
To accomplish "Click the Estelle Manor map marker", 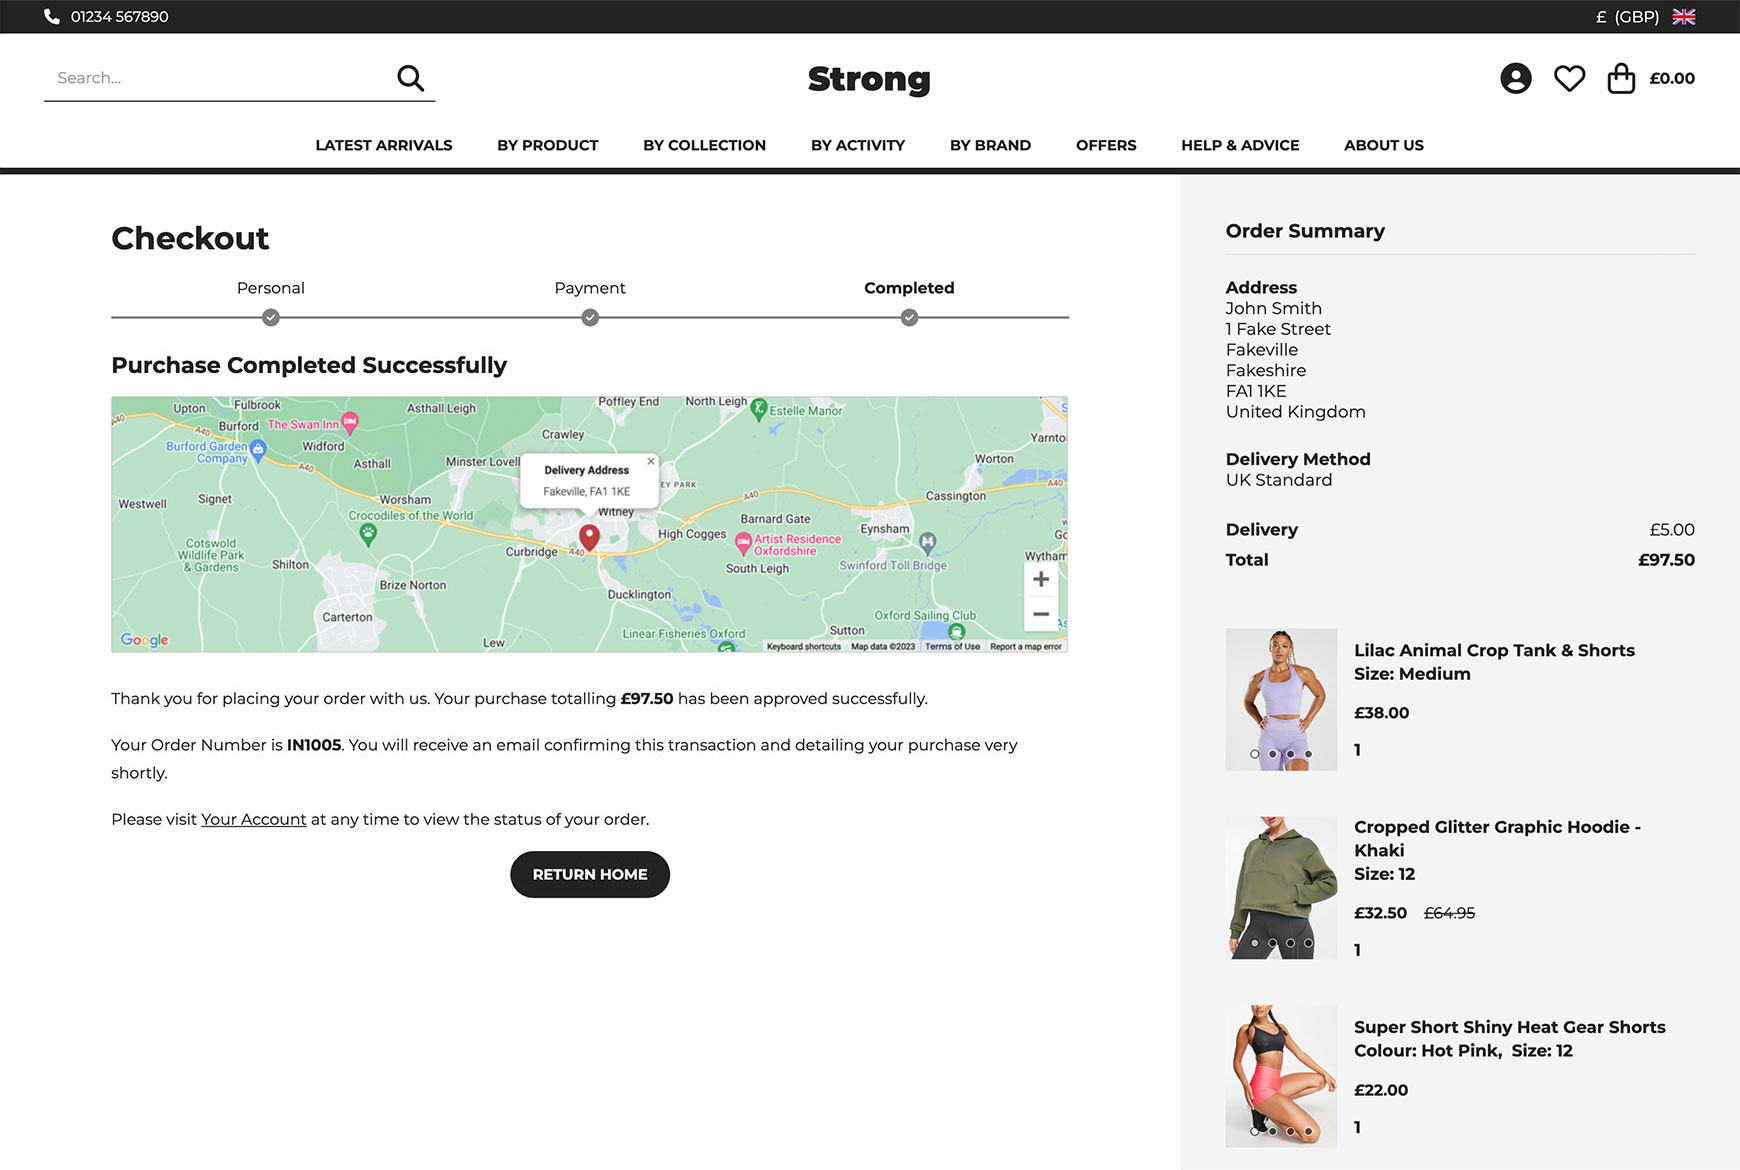I will [x=759, y=408].
